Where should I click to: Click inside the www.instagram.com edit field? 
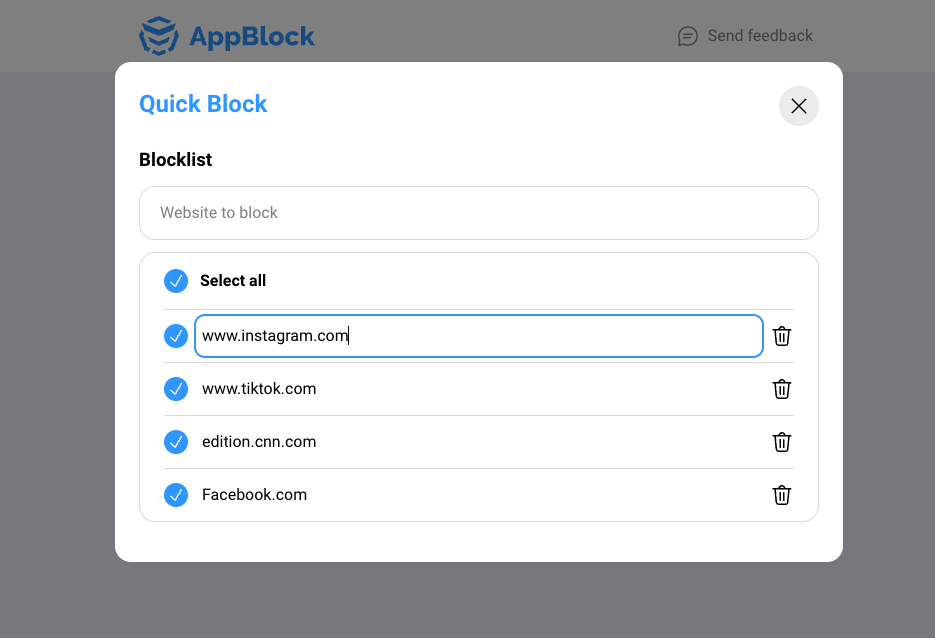pos(479,336)
